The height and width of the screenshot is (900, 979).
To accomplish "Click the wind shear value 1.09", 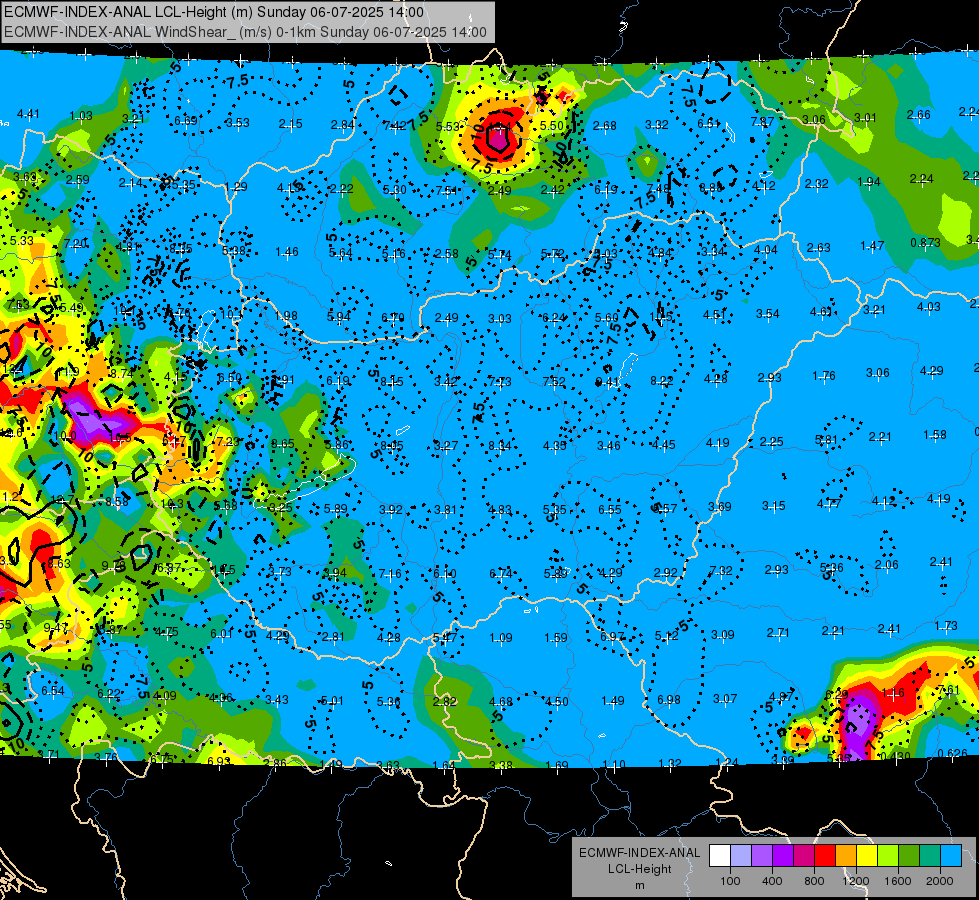I will 501,638.
